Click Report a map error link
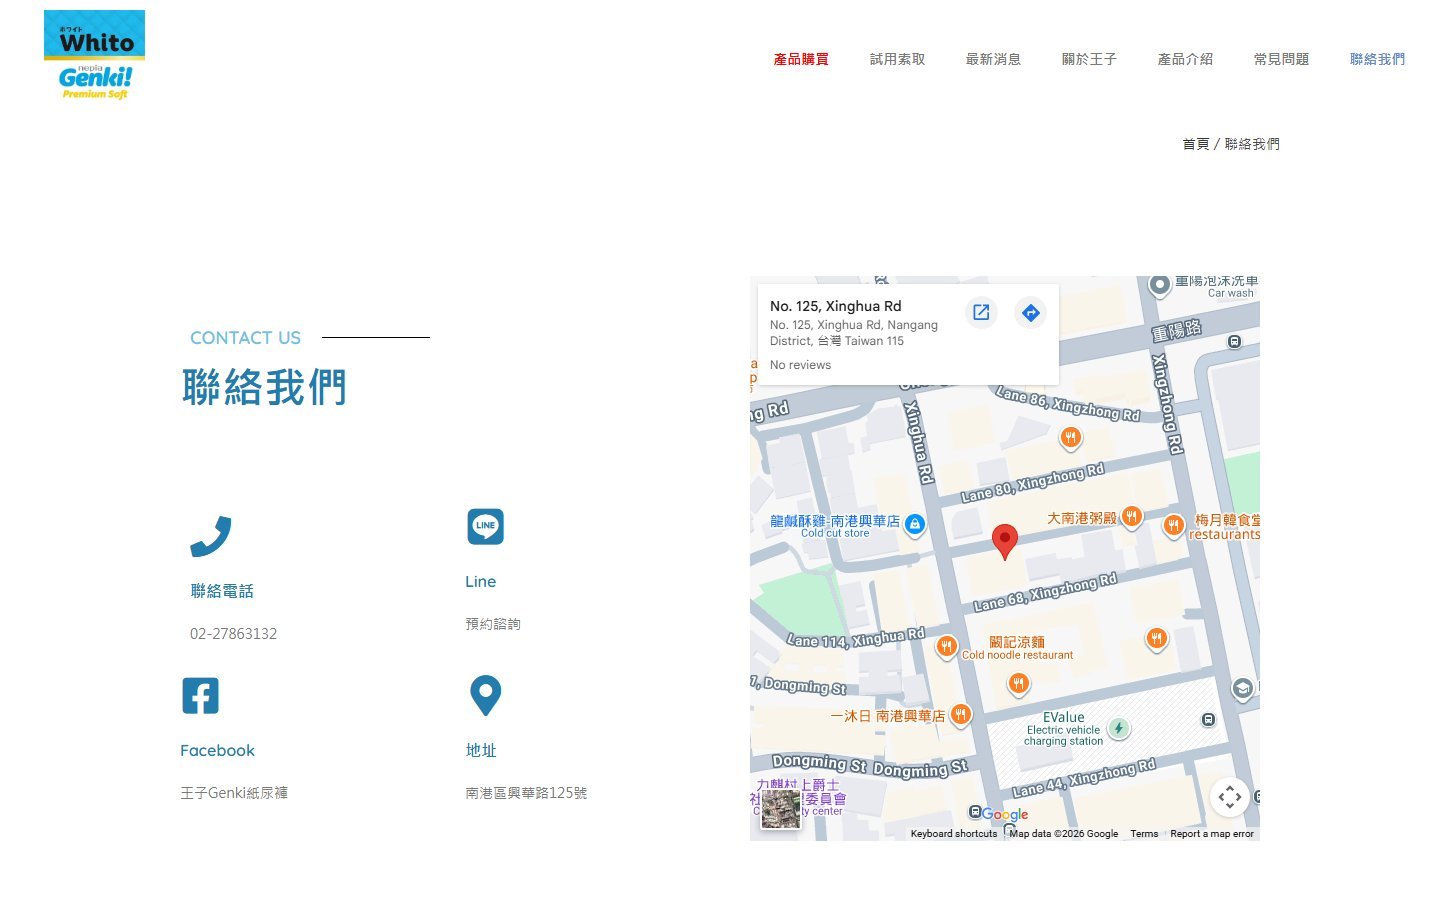This screenshot has width=1440, height=900. click(x=1211, y=834)
